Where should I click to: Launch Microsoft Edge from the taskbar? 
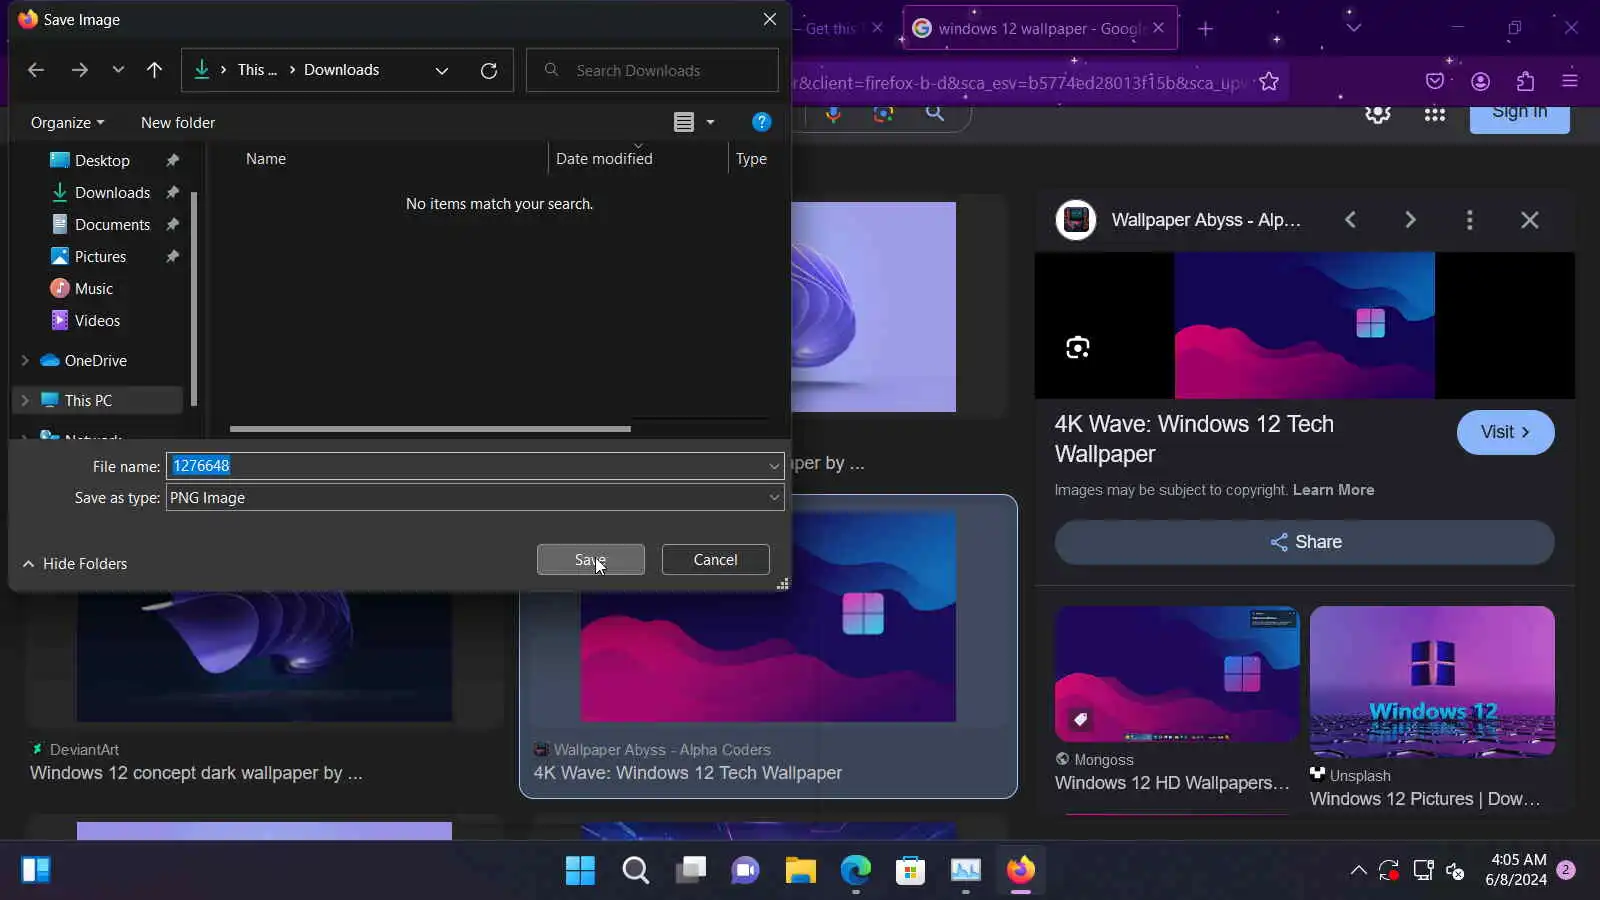click(x=855, y=871)
